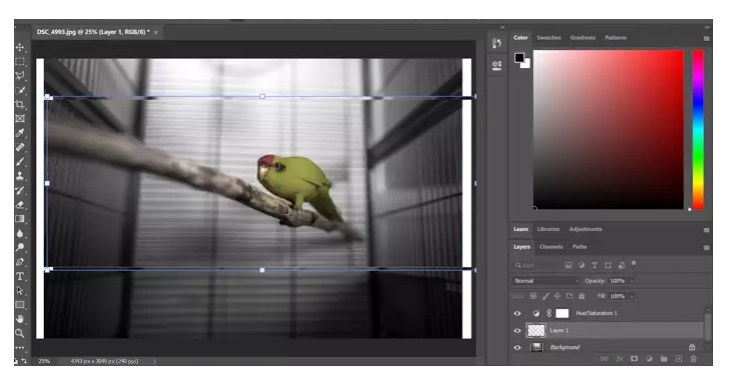Select the Crop tool
Screen dimensions: 729x380
click(x=20, y=104)
